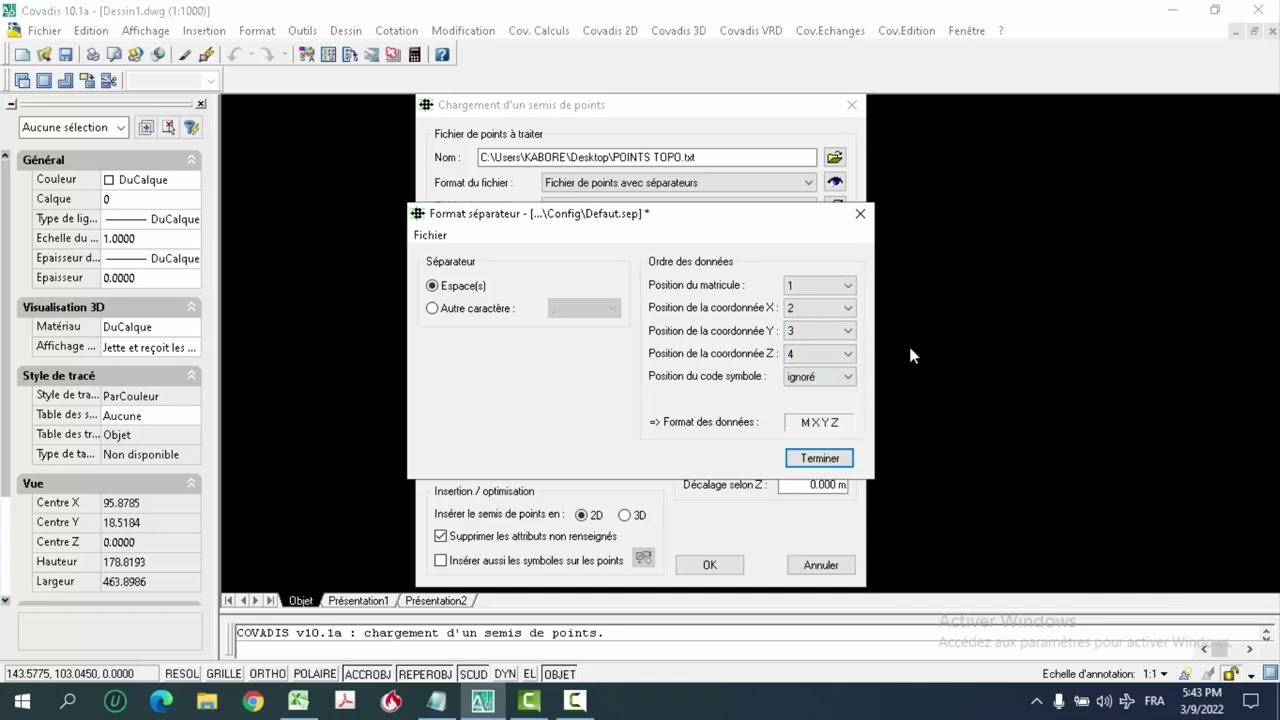This screenshot has height=720, width=1280.
Task: Open Microsoft Edge from taskbar
Action: click(x=161, y=702)
